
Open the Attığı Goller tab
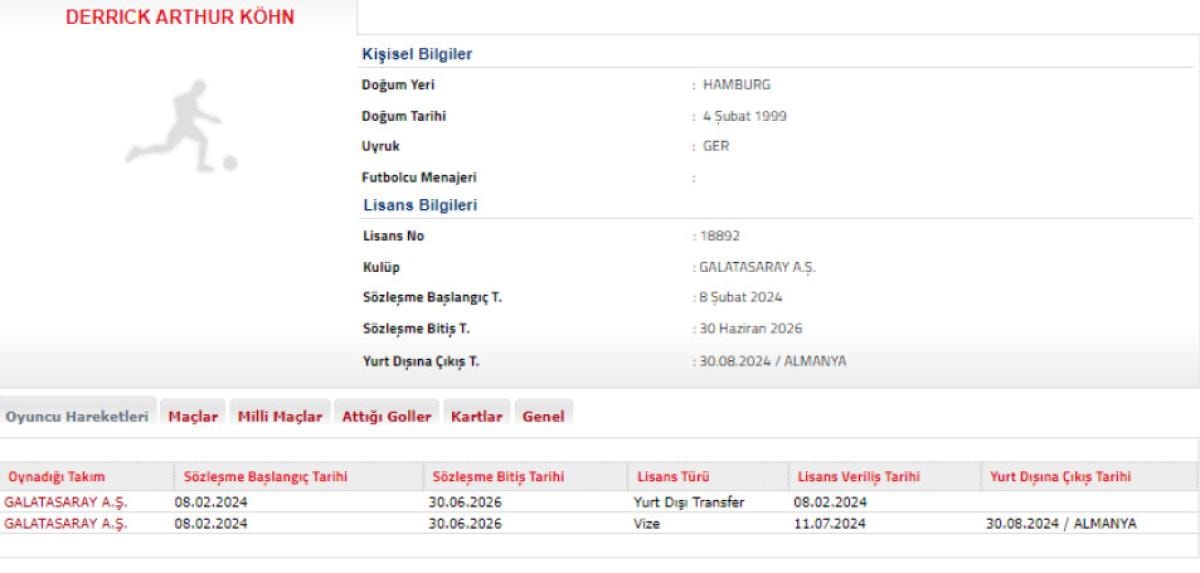387,417
